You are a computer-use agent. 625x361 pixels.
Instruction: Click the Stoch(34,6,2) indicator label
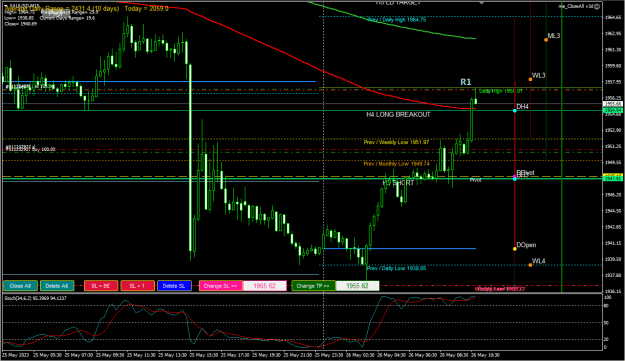(x=35, y=298)
